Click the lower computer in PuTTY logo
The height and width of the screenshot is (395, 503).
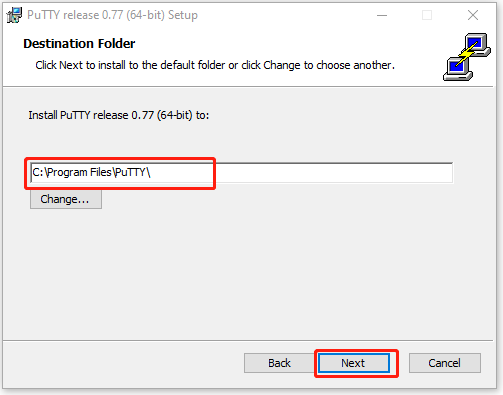[457, 69]
